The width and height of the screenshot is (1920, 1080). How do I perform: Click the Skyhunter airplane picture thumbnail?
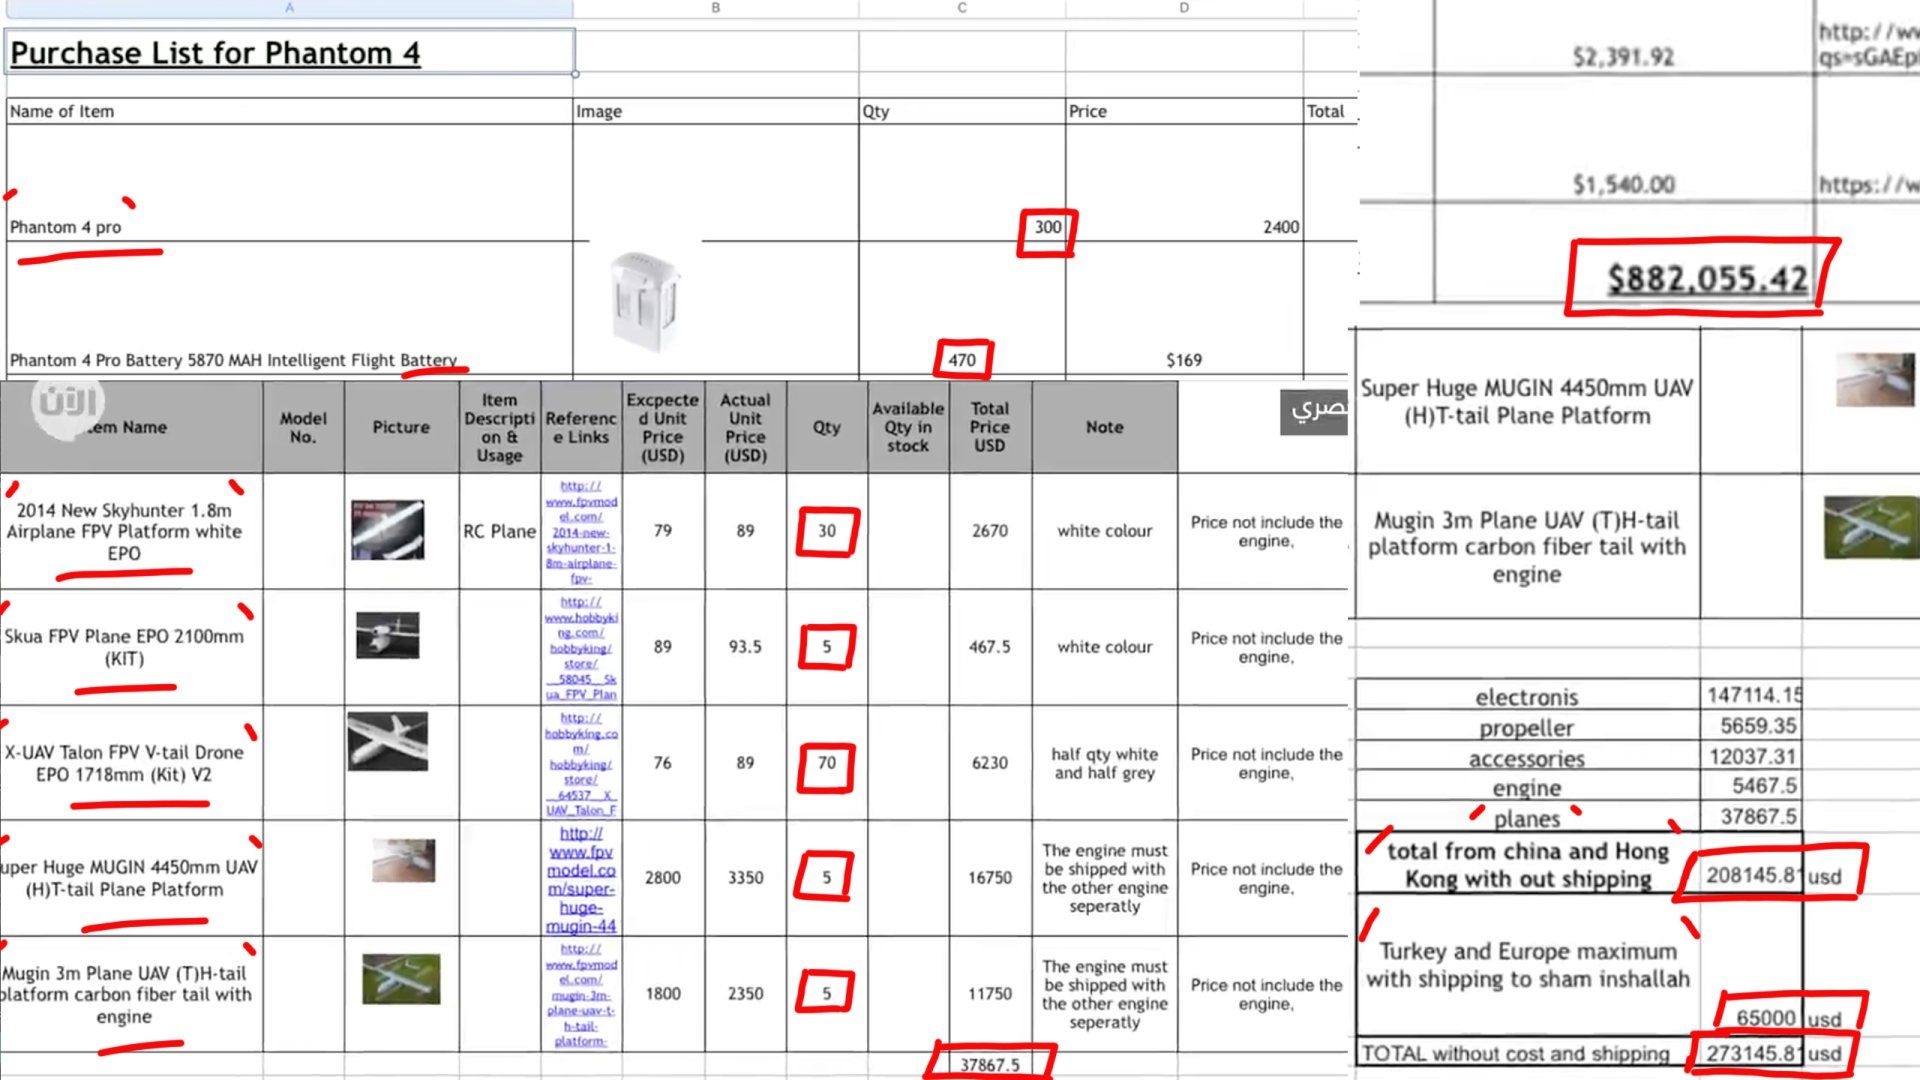(x=388, y=530)
